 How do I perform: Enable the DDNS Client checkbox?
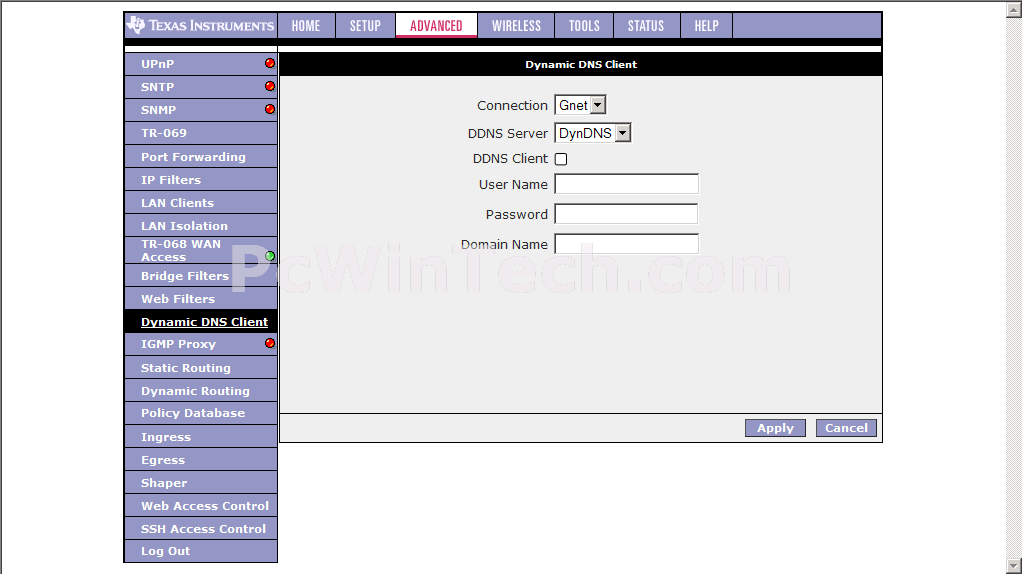(561, 159)
